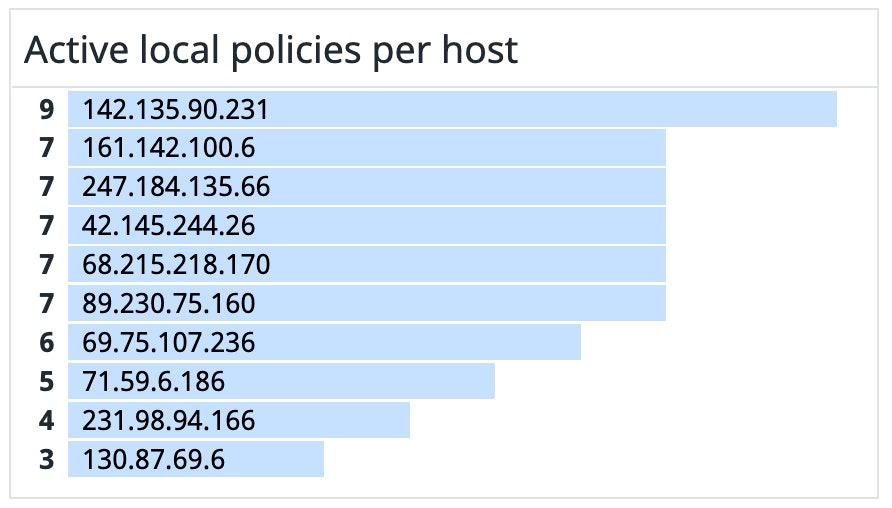The width and height of the screenshot is (892, 508).
Task: Select the count 7 beside 247.184.135.66
Action: pos(46,187)
